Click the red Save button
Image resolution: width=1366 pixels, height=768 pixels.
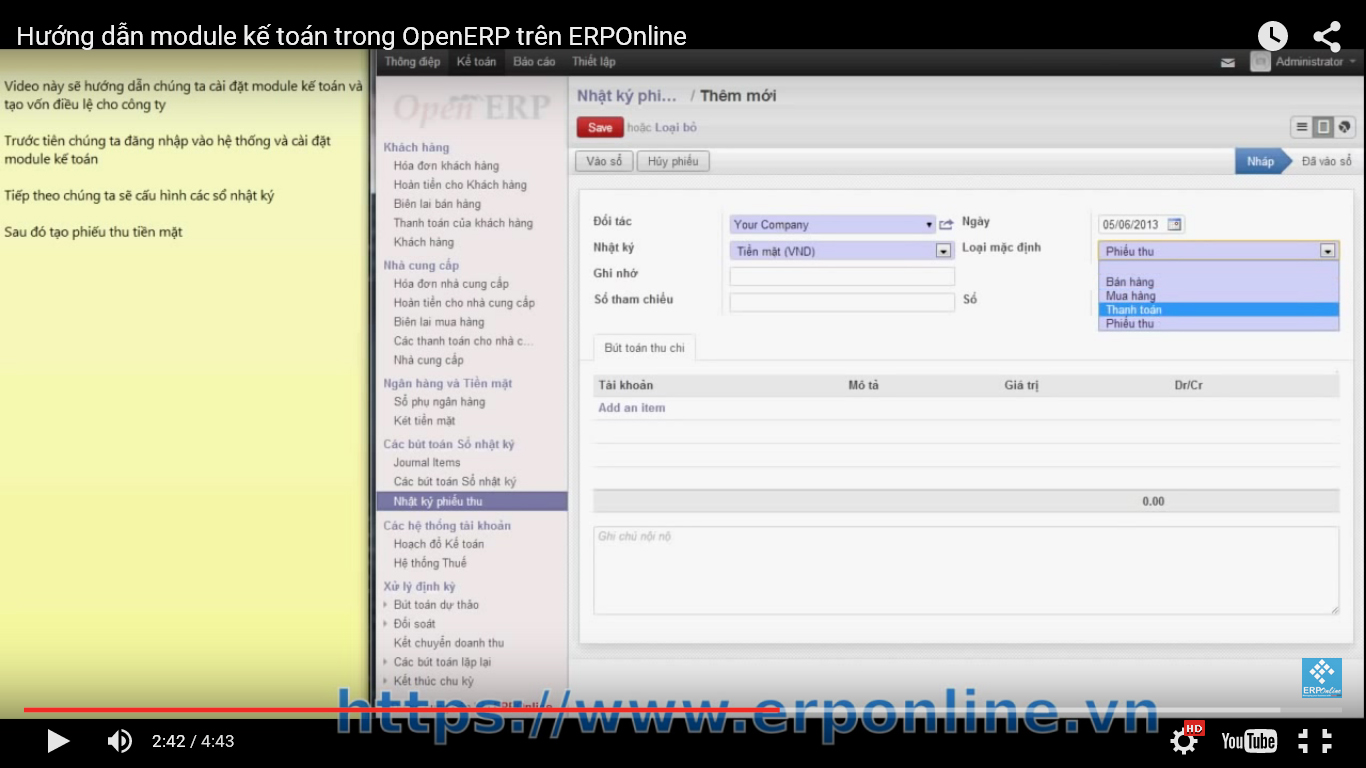coord(600,127)
